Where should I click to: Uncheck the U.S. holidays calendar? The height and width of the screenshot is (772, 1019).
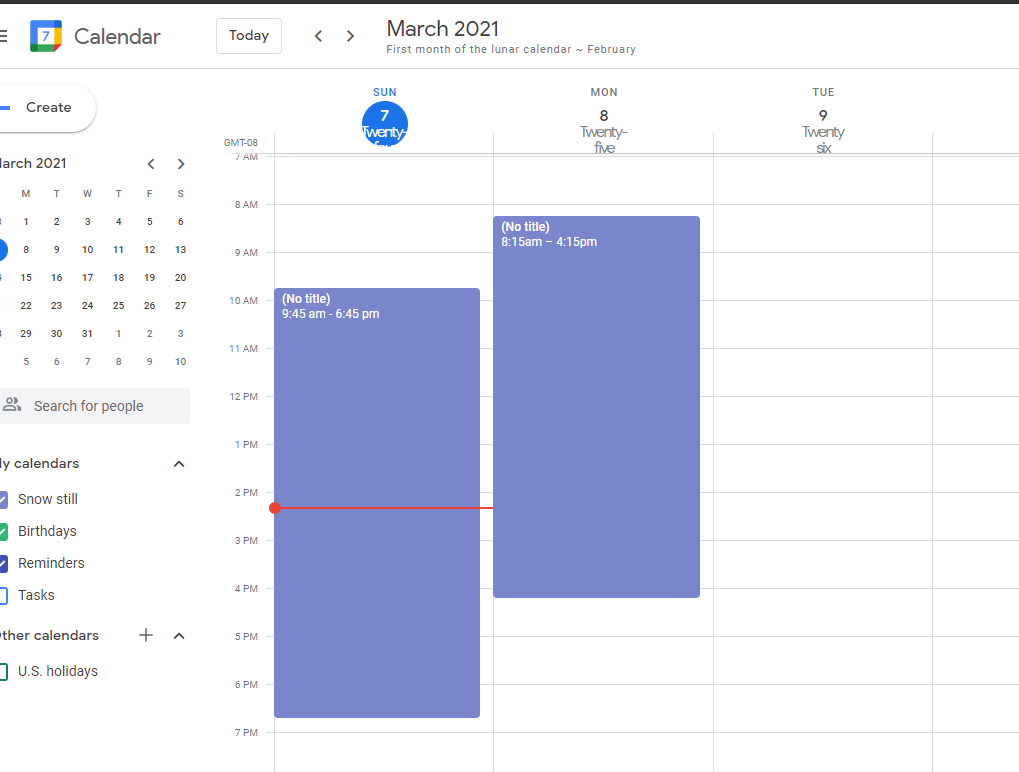(x=3, y=670)
